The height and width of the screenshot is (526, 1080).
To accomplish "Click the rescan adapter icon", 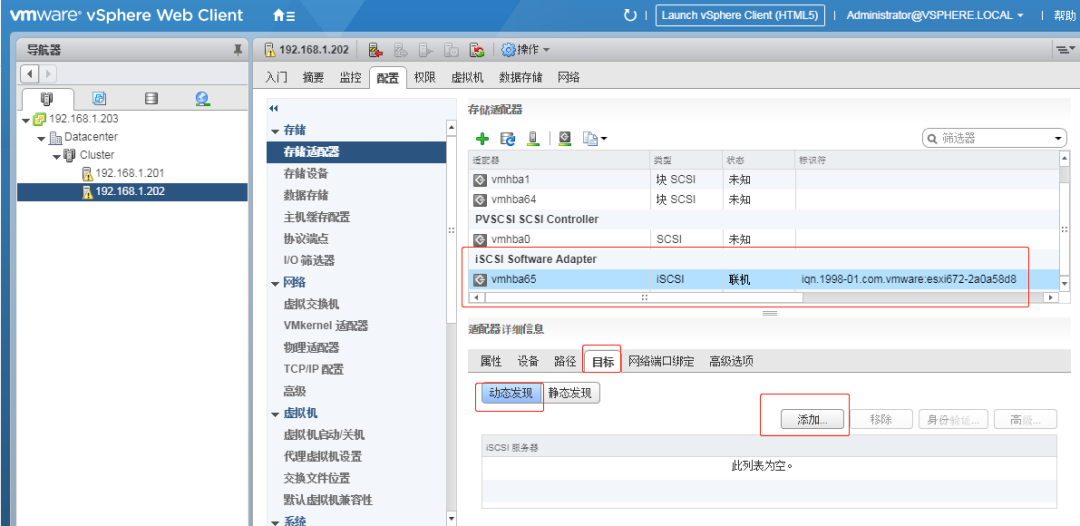I will 565,138.
